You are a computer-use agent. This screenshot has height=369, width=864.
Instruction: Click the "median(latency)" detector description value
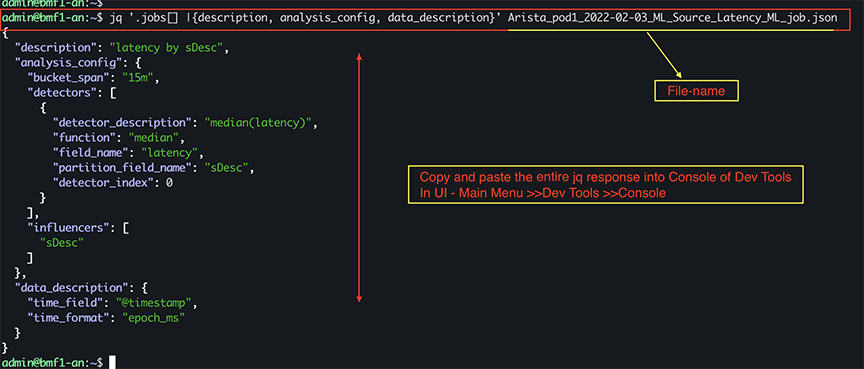(x=261, y=122)
